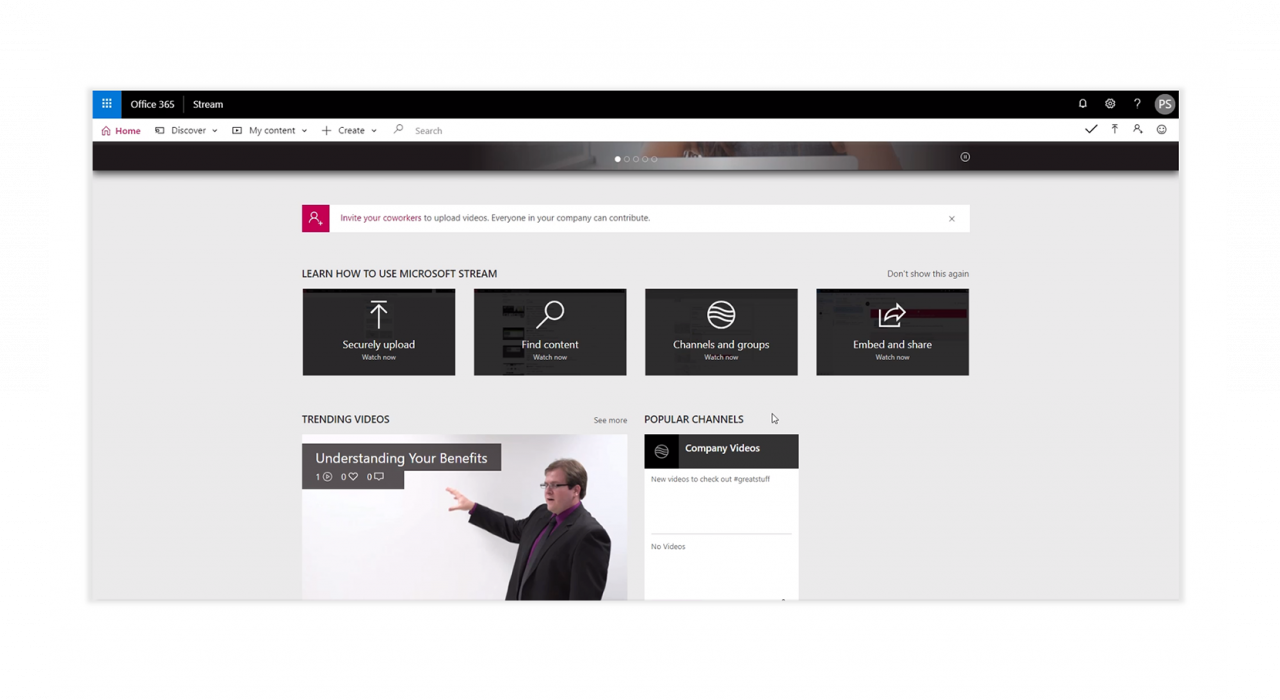Click the Stream app name
Viewport: 1280px width, 700px height.
(208, 104)
